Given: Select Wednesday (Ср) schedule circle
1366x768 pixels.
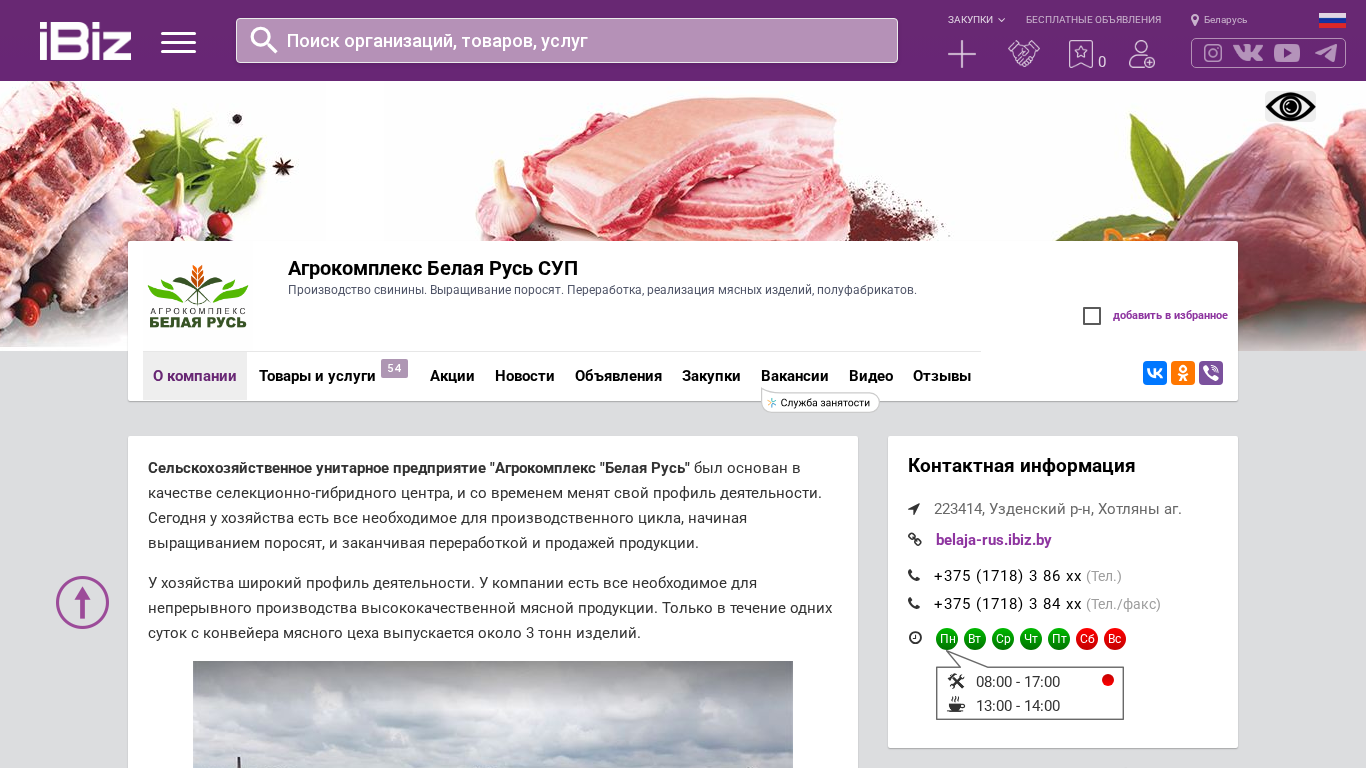Looking at the screenshot, I should pos(1003,639).
